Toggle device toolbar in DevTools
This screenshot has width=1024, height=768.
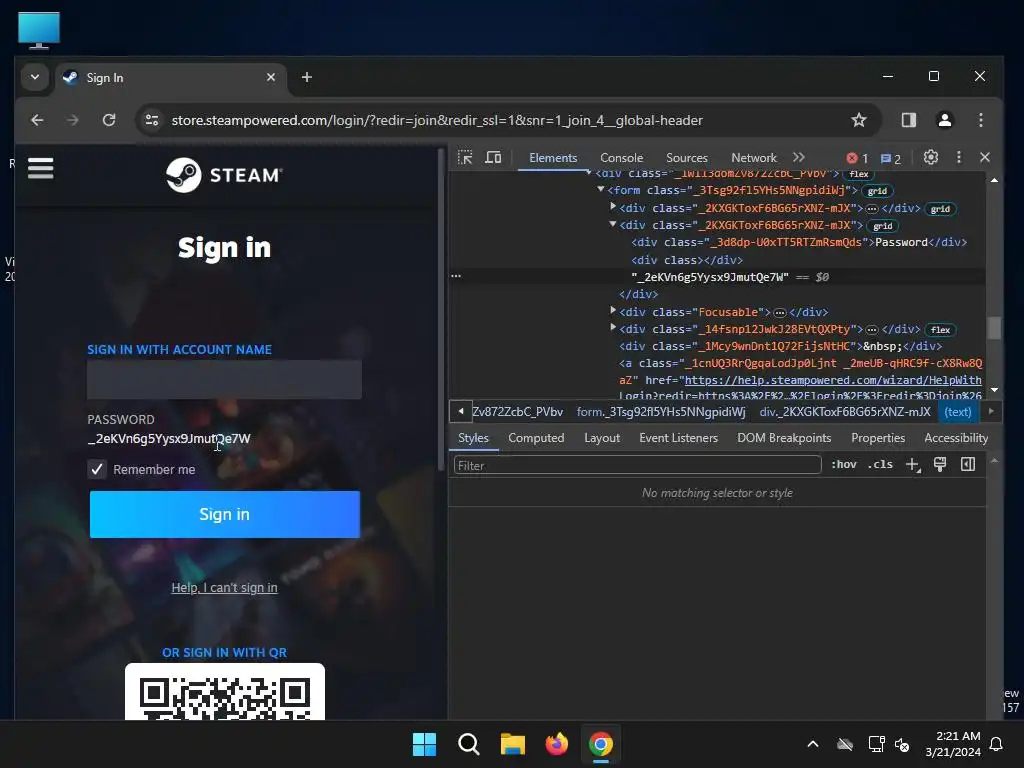[493, 157]
